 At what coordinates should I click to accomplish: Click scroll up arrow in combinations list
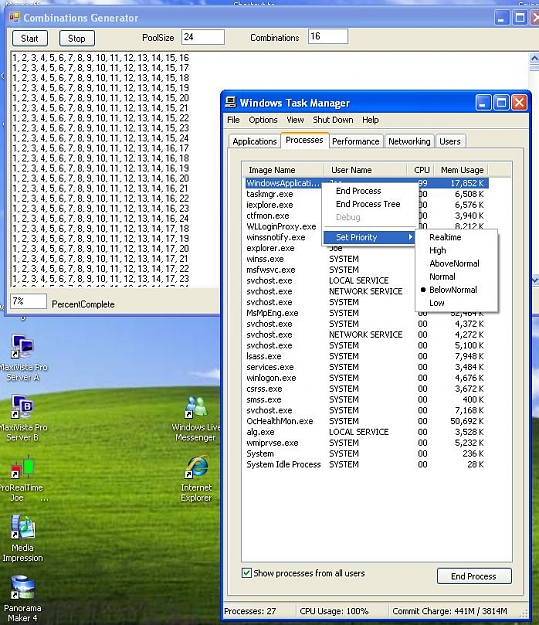pos(534,58)
